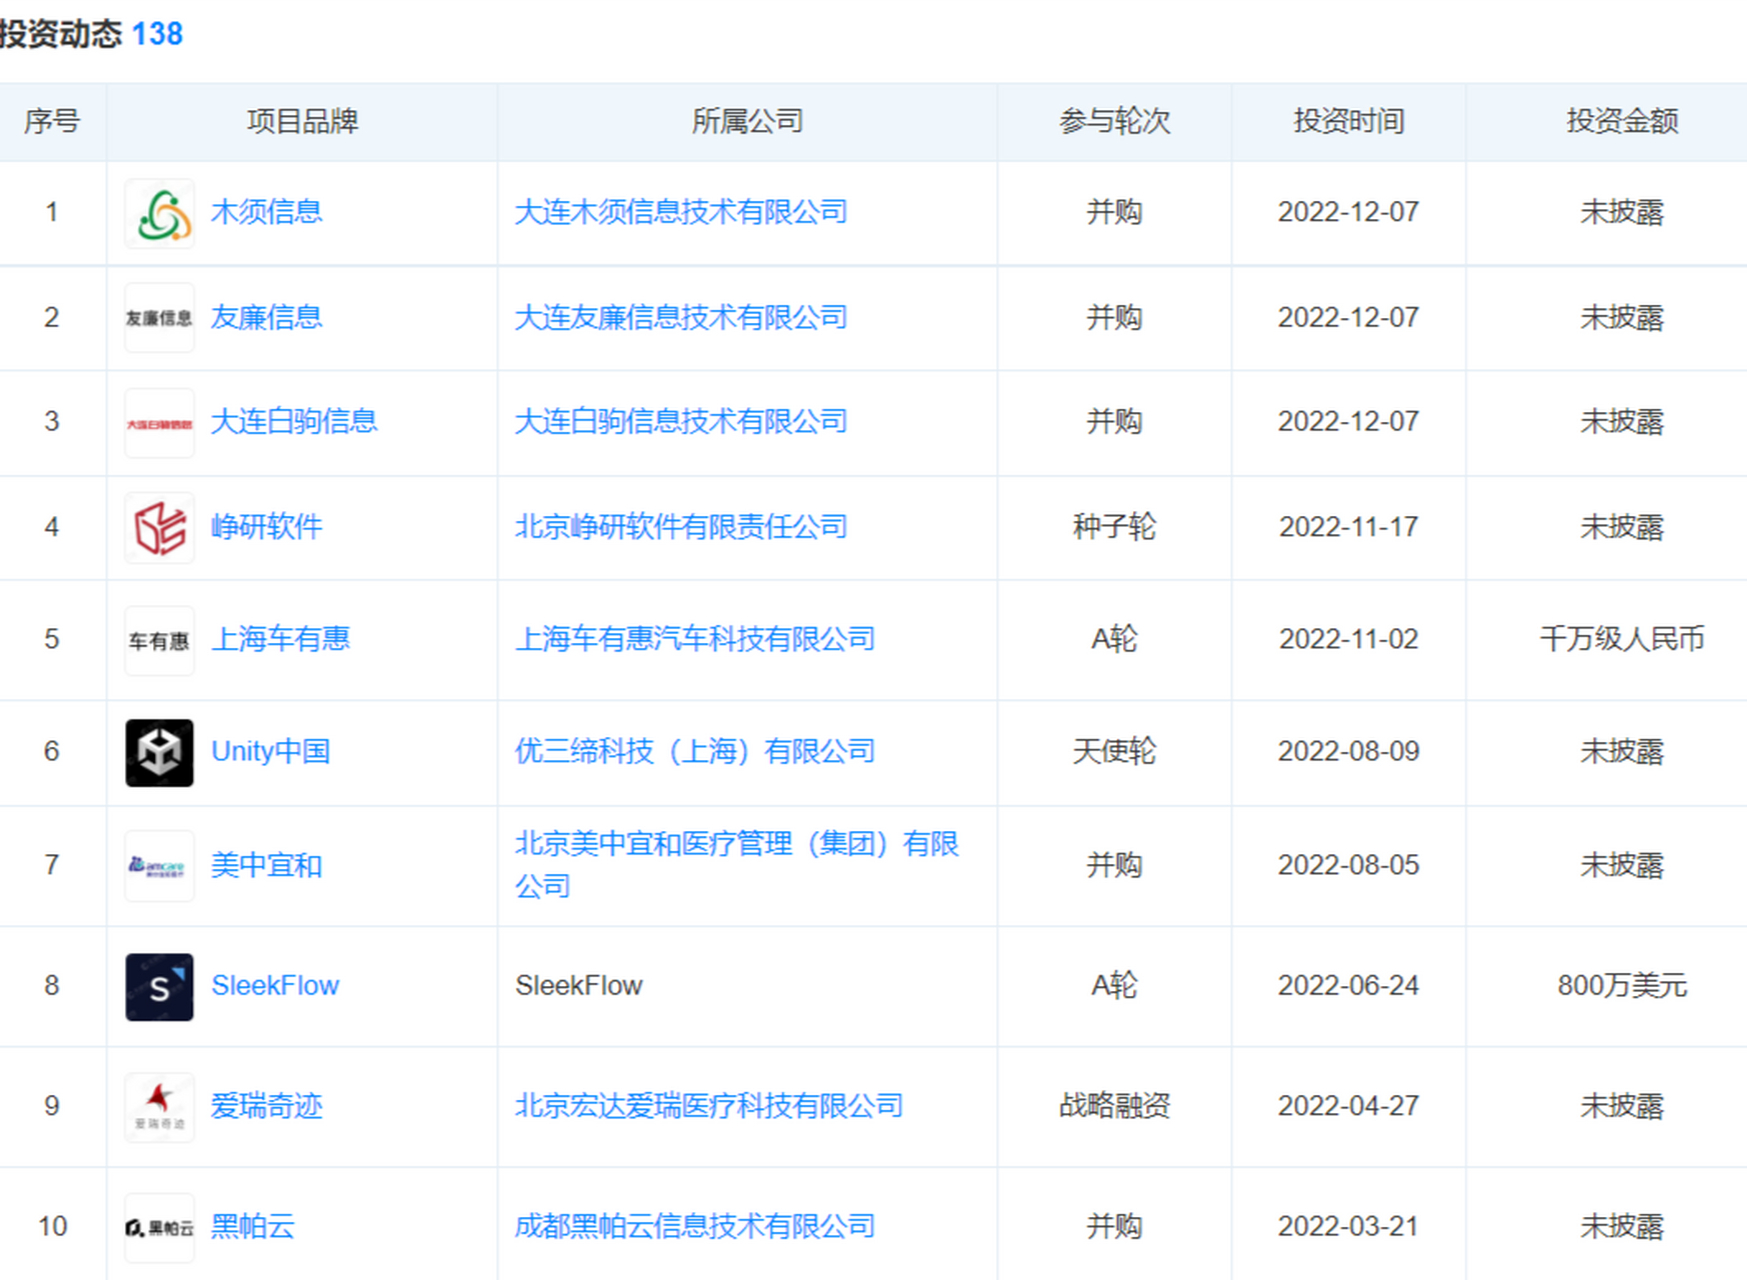Visit 北京美中宜和医疗管理（集团）有限公司 page

pos(737,864)
